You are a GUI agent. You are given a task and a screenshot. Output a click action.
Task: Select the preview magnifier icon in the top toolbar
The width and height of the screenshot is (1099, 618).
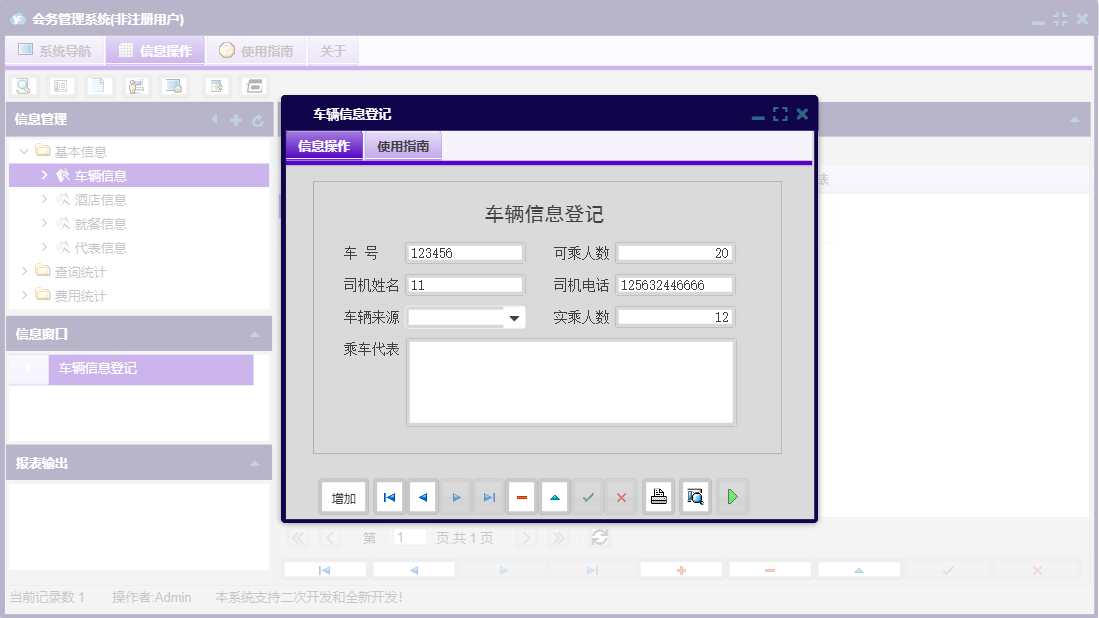point(22,86)
